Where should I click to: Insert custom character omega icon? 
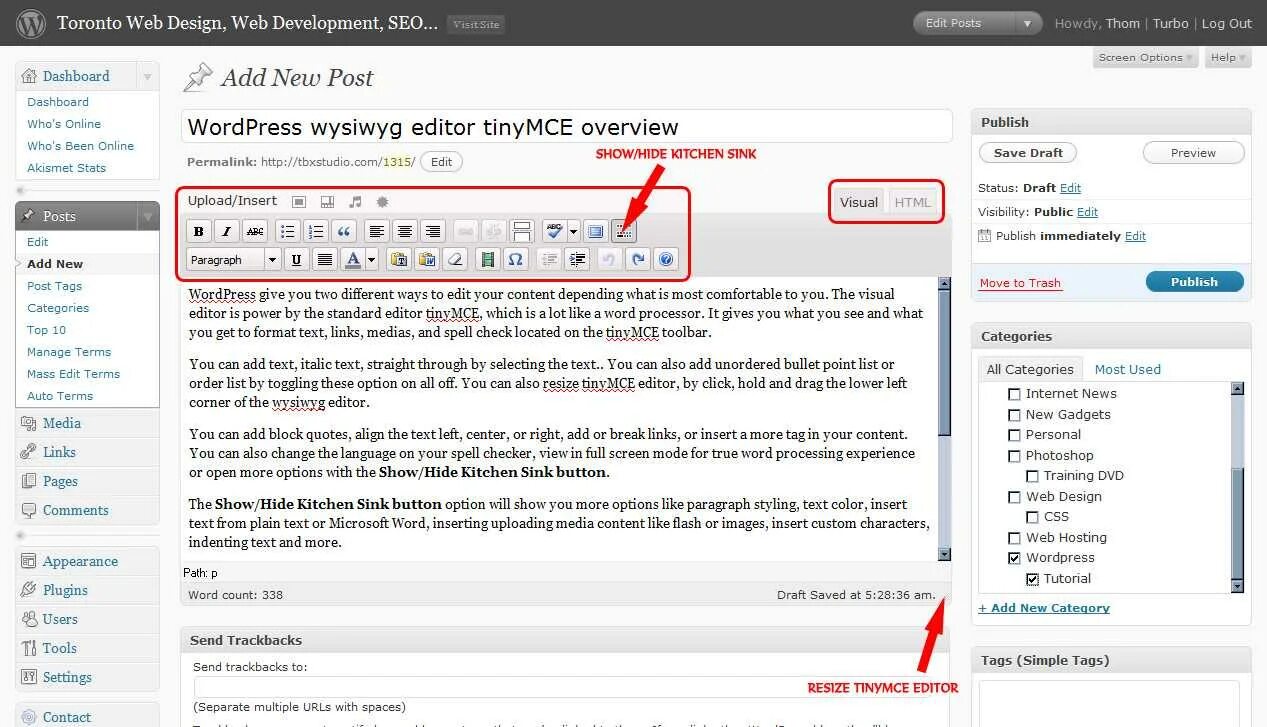515,260
